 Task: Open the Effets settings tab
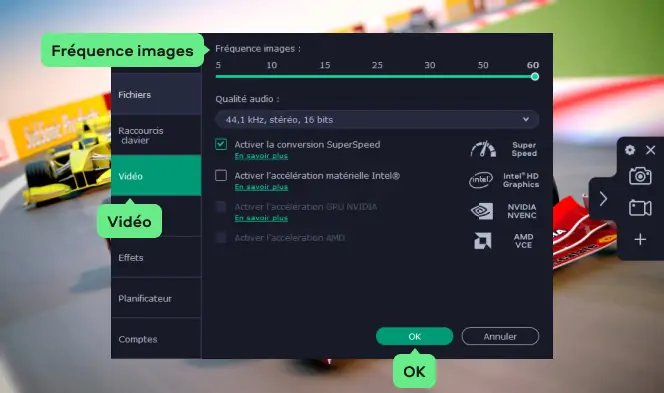(x=156, y=257)
